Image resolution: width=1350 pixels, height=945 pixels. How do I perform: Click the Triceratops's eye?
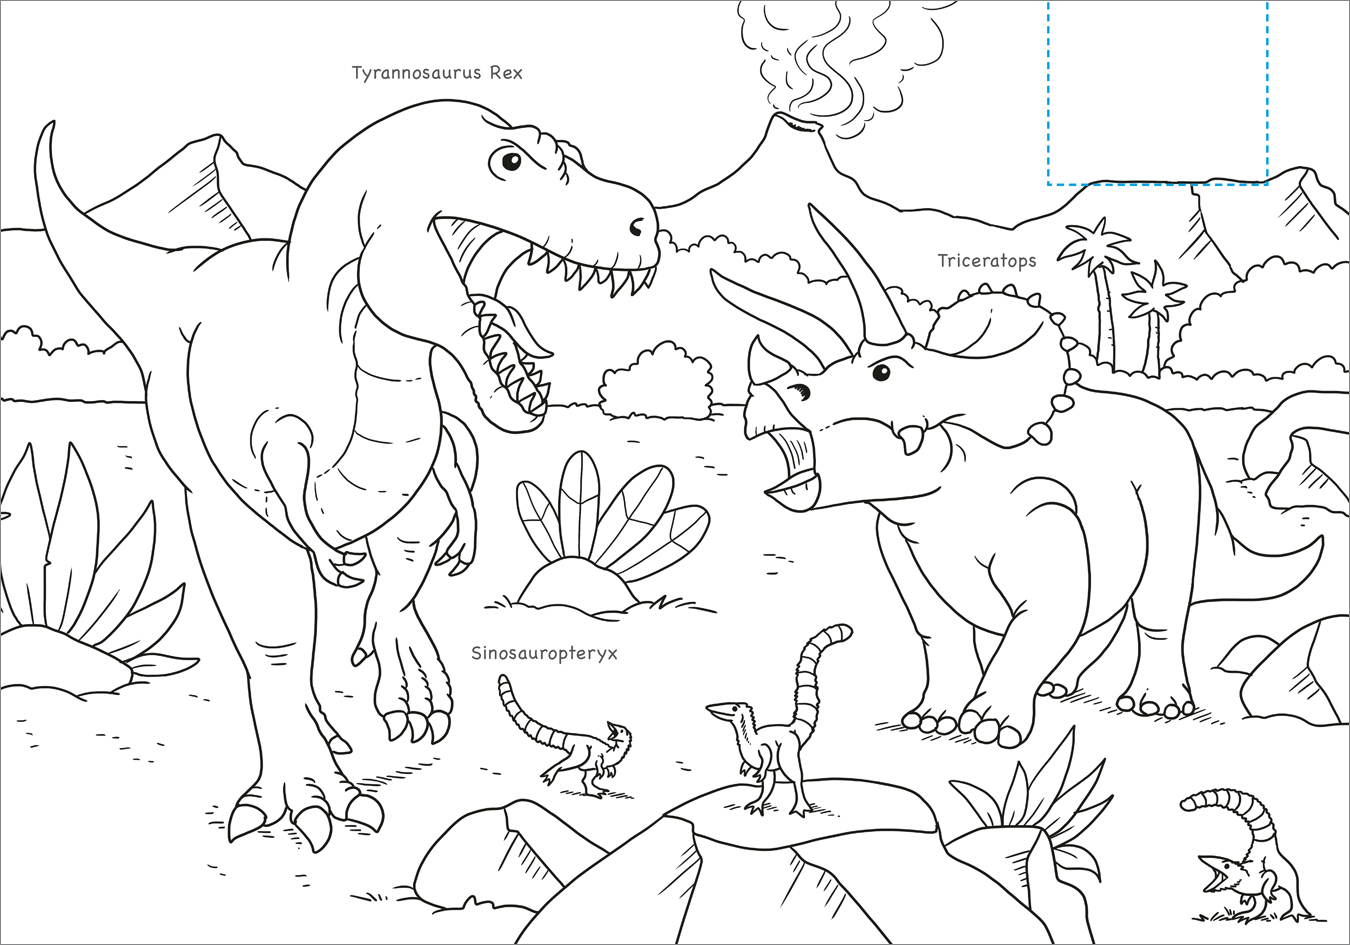pyautogui.click(x=880, y=373)
